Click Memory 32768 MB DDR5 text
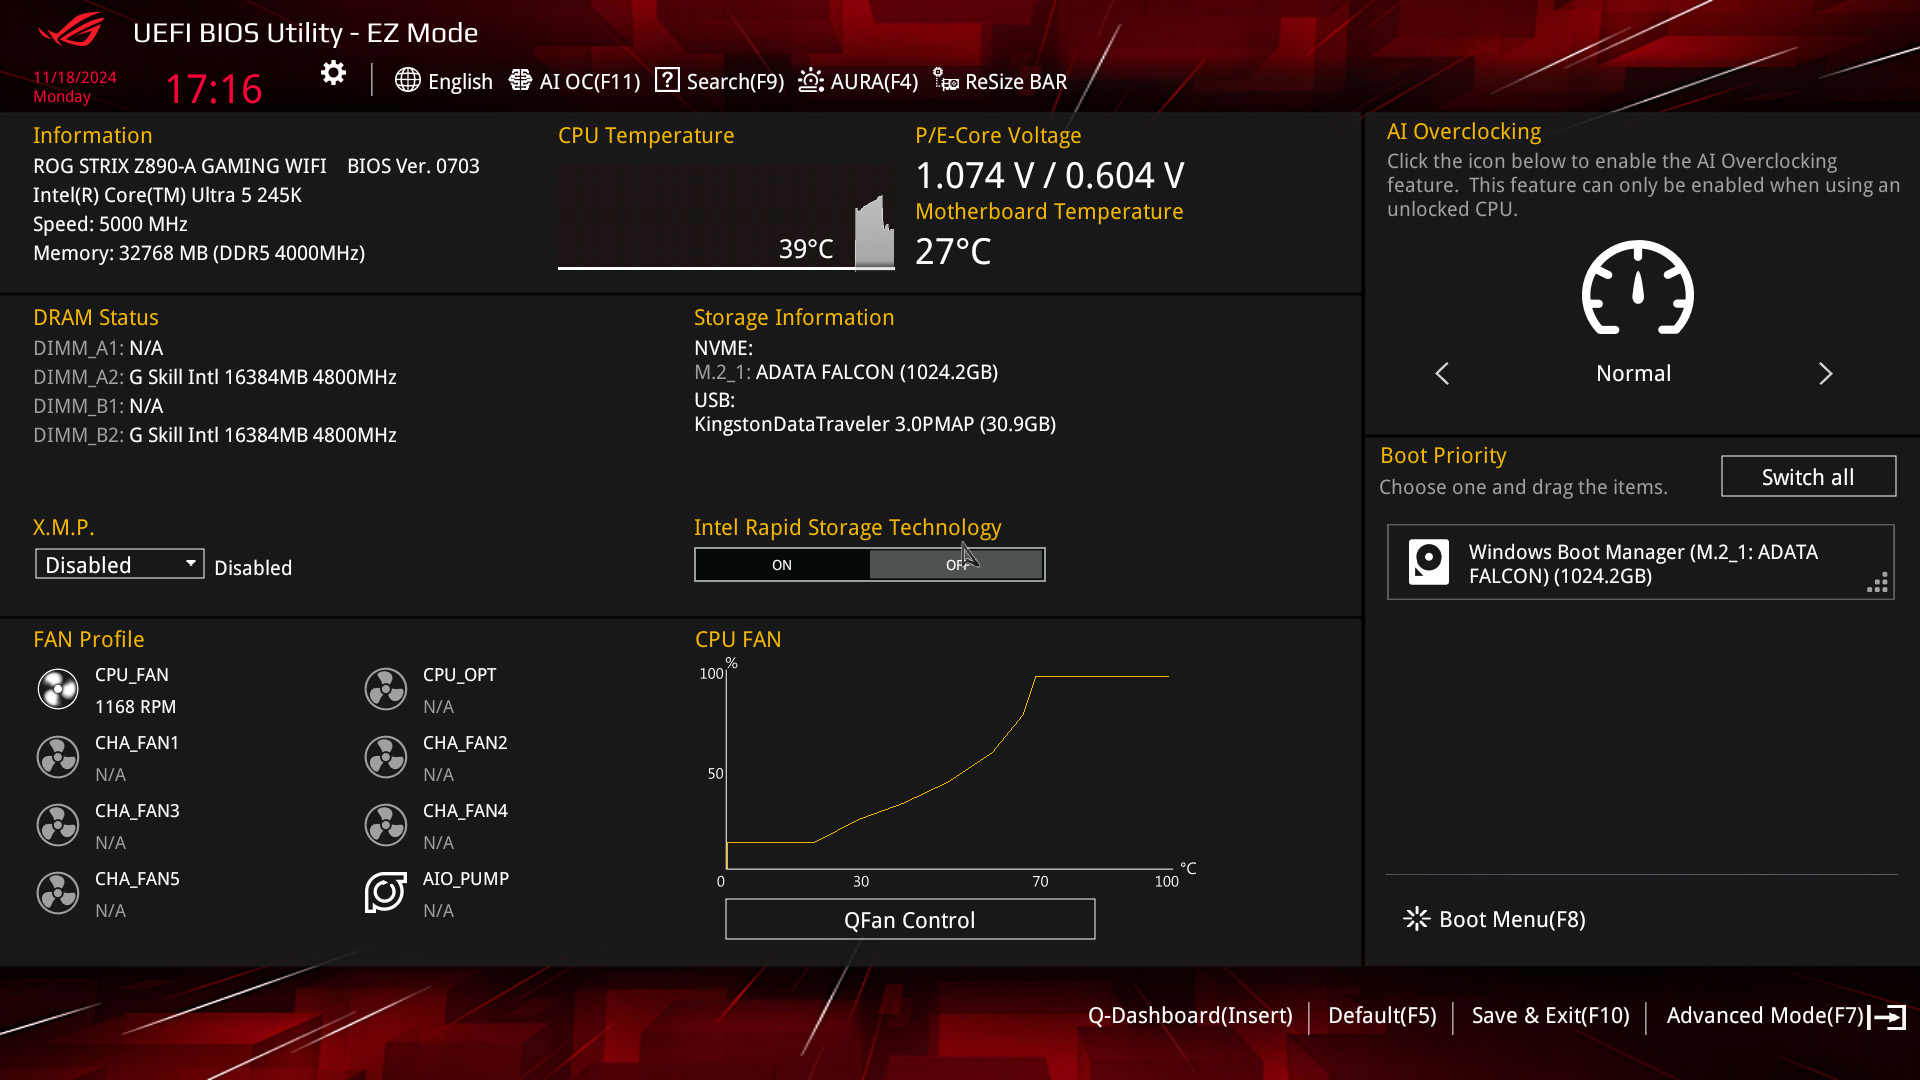This screenshot has width=1920, height=1080. click(199, 253)
